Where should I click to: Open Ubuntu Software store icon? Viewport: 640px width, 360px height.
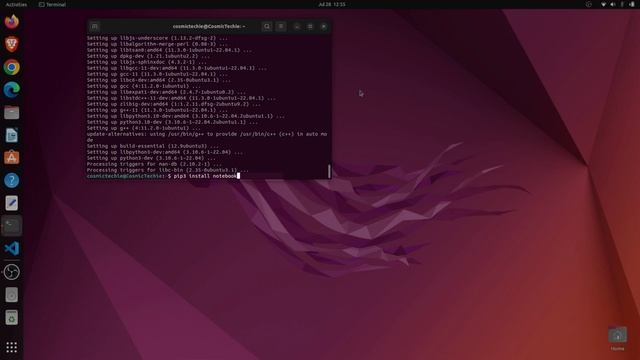(11, 158)
